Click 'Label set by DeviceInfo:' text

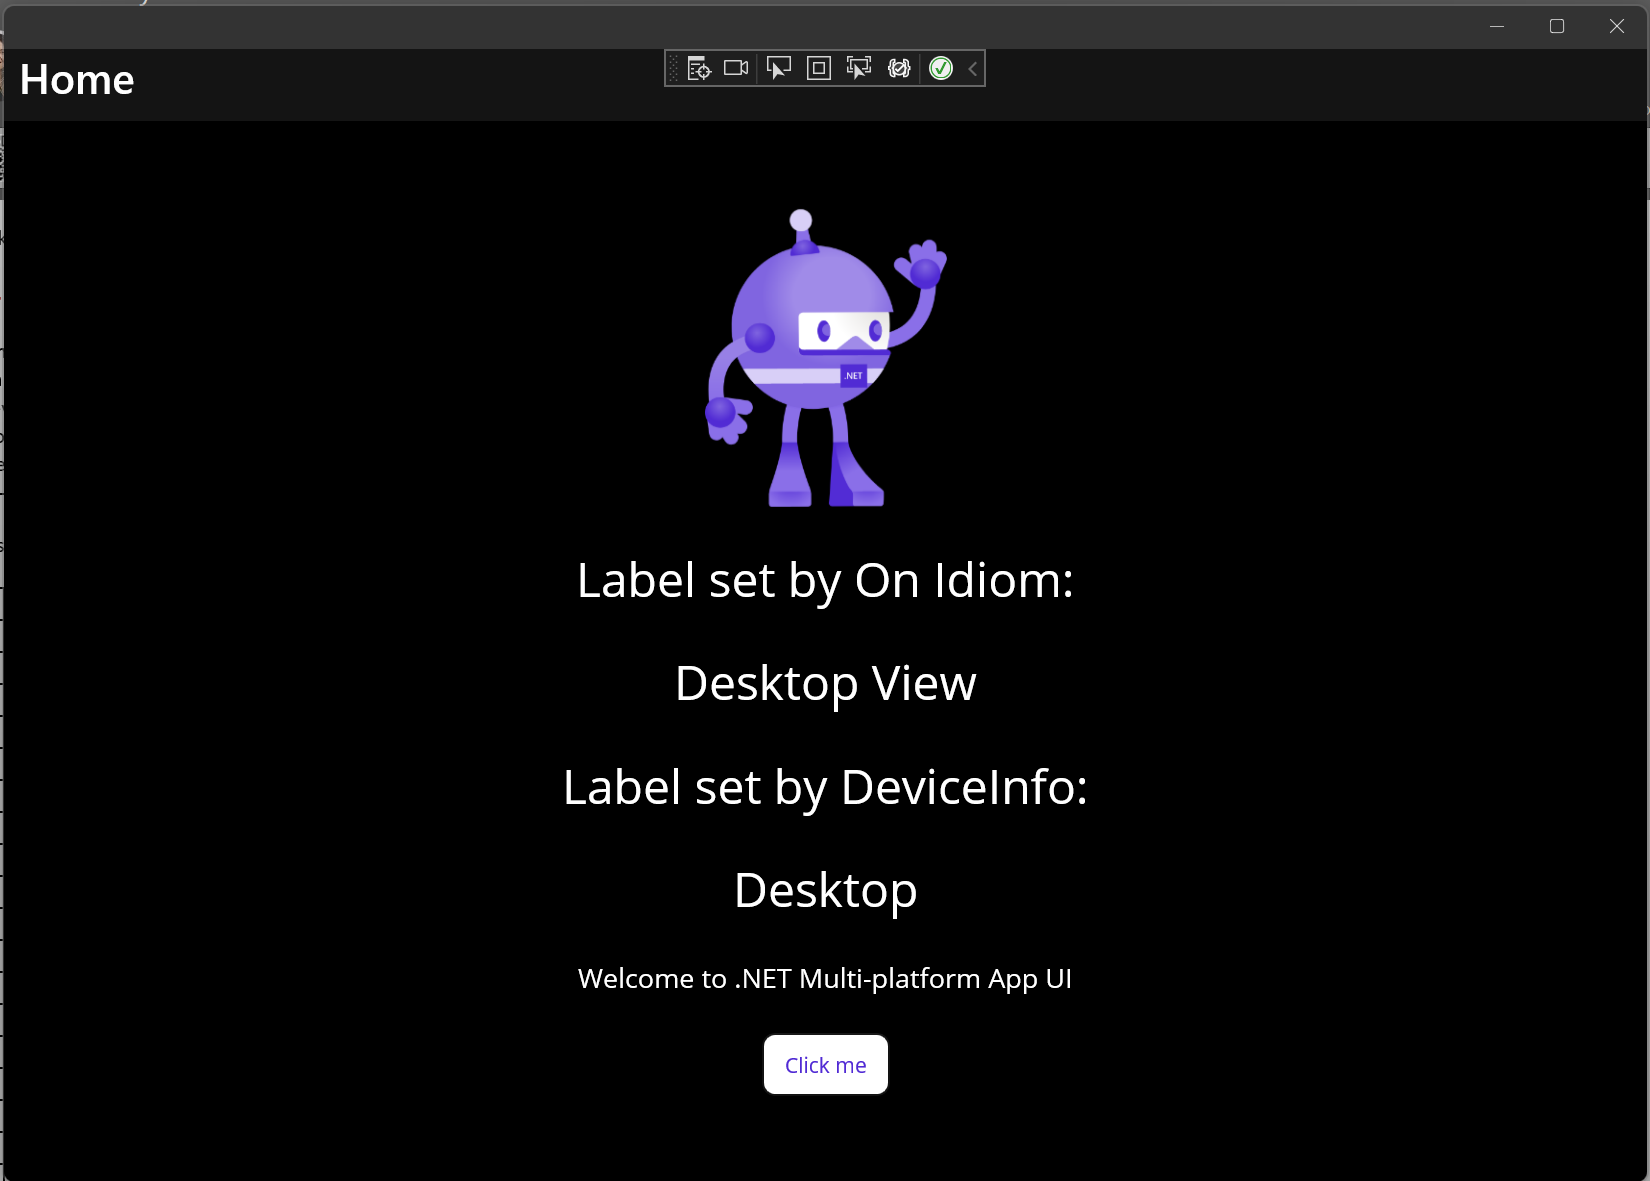[826, 788]
